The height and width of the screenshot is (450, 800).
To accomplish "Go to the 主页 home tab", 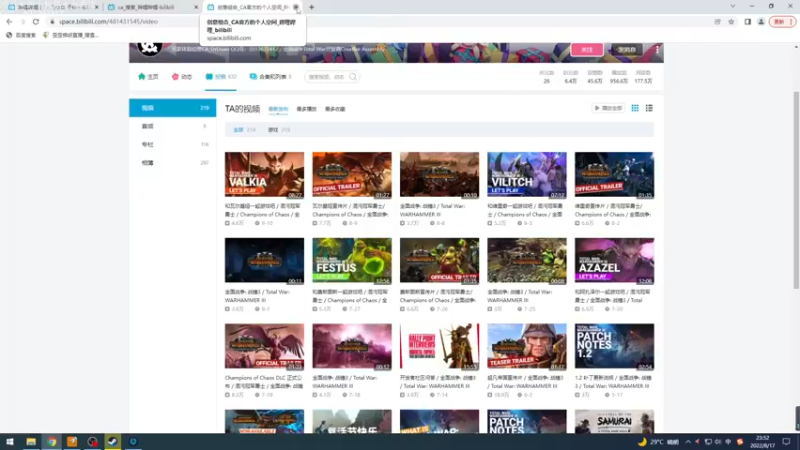I will (x=148, y=77).
